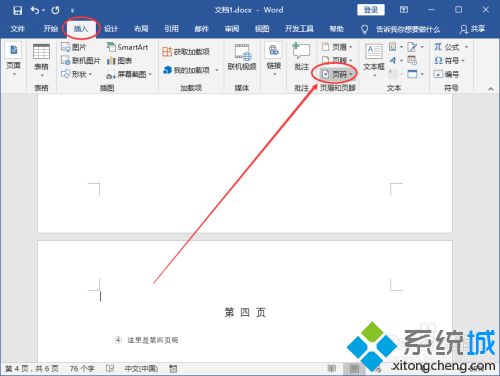The width and height of the screenshot is (500, 376).
Task: Open the 审阅 Review tab
Action: click(x=232, y=29)
